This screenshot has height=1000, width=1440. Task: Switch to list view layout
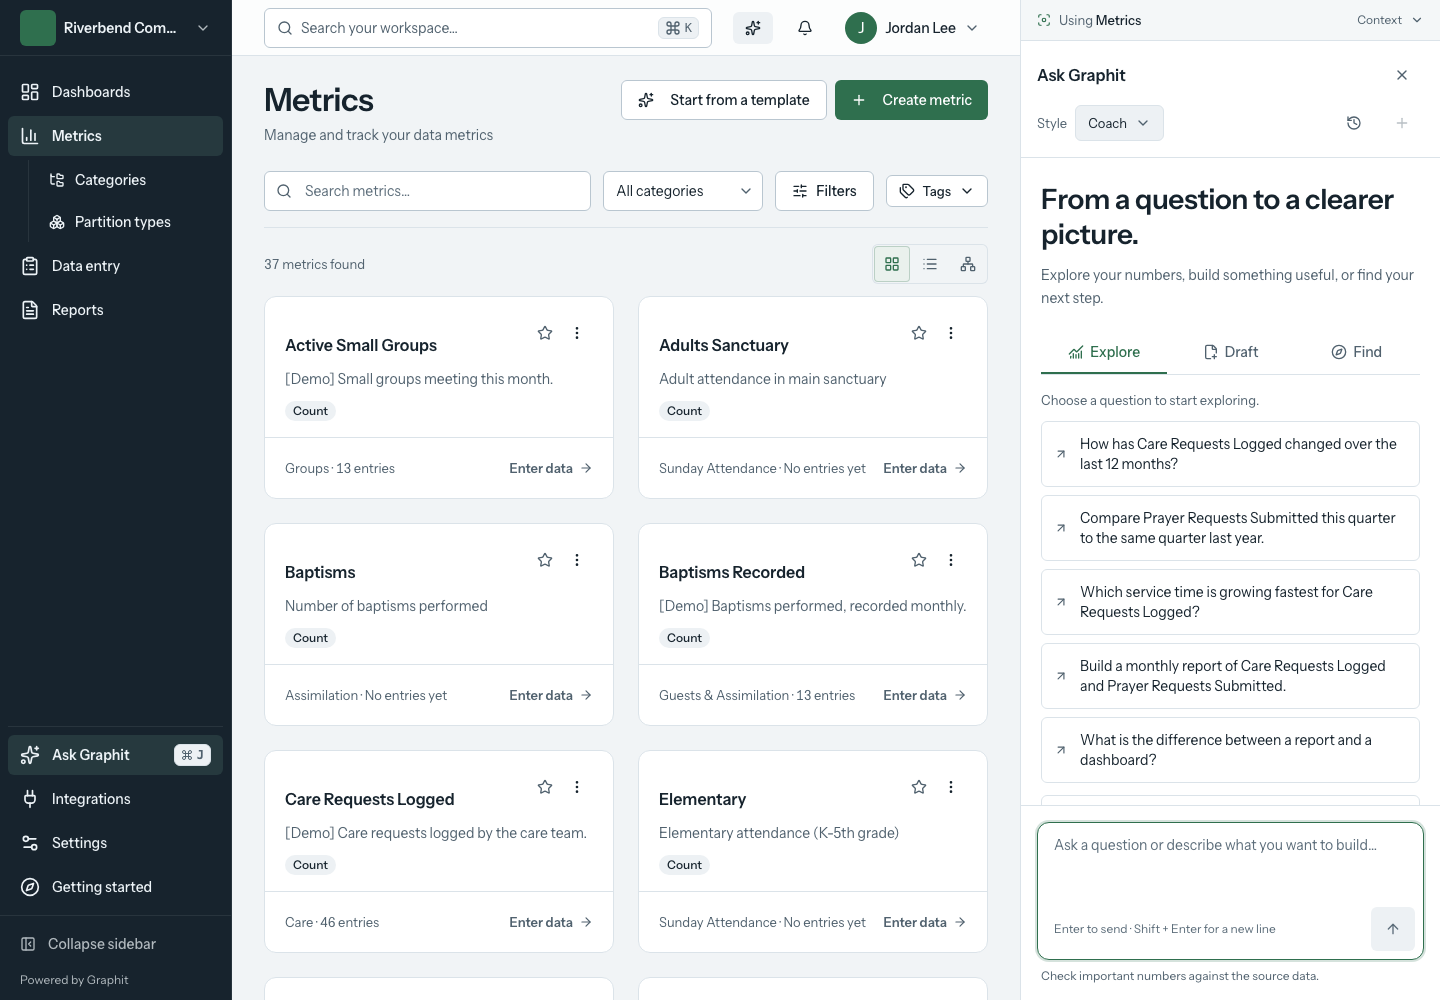[x=930, y=264]
